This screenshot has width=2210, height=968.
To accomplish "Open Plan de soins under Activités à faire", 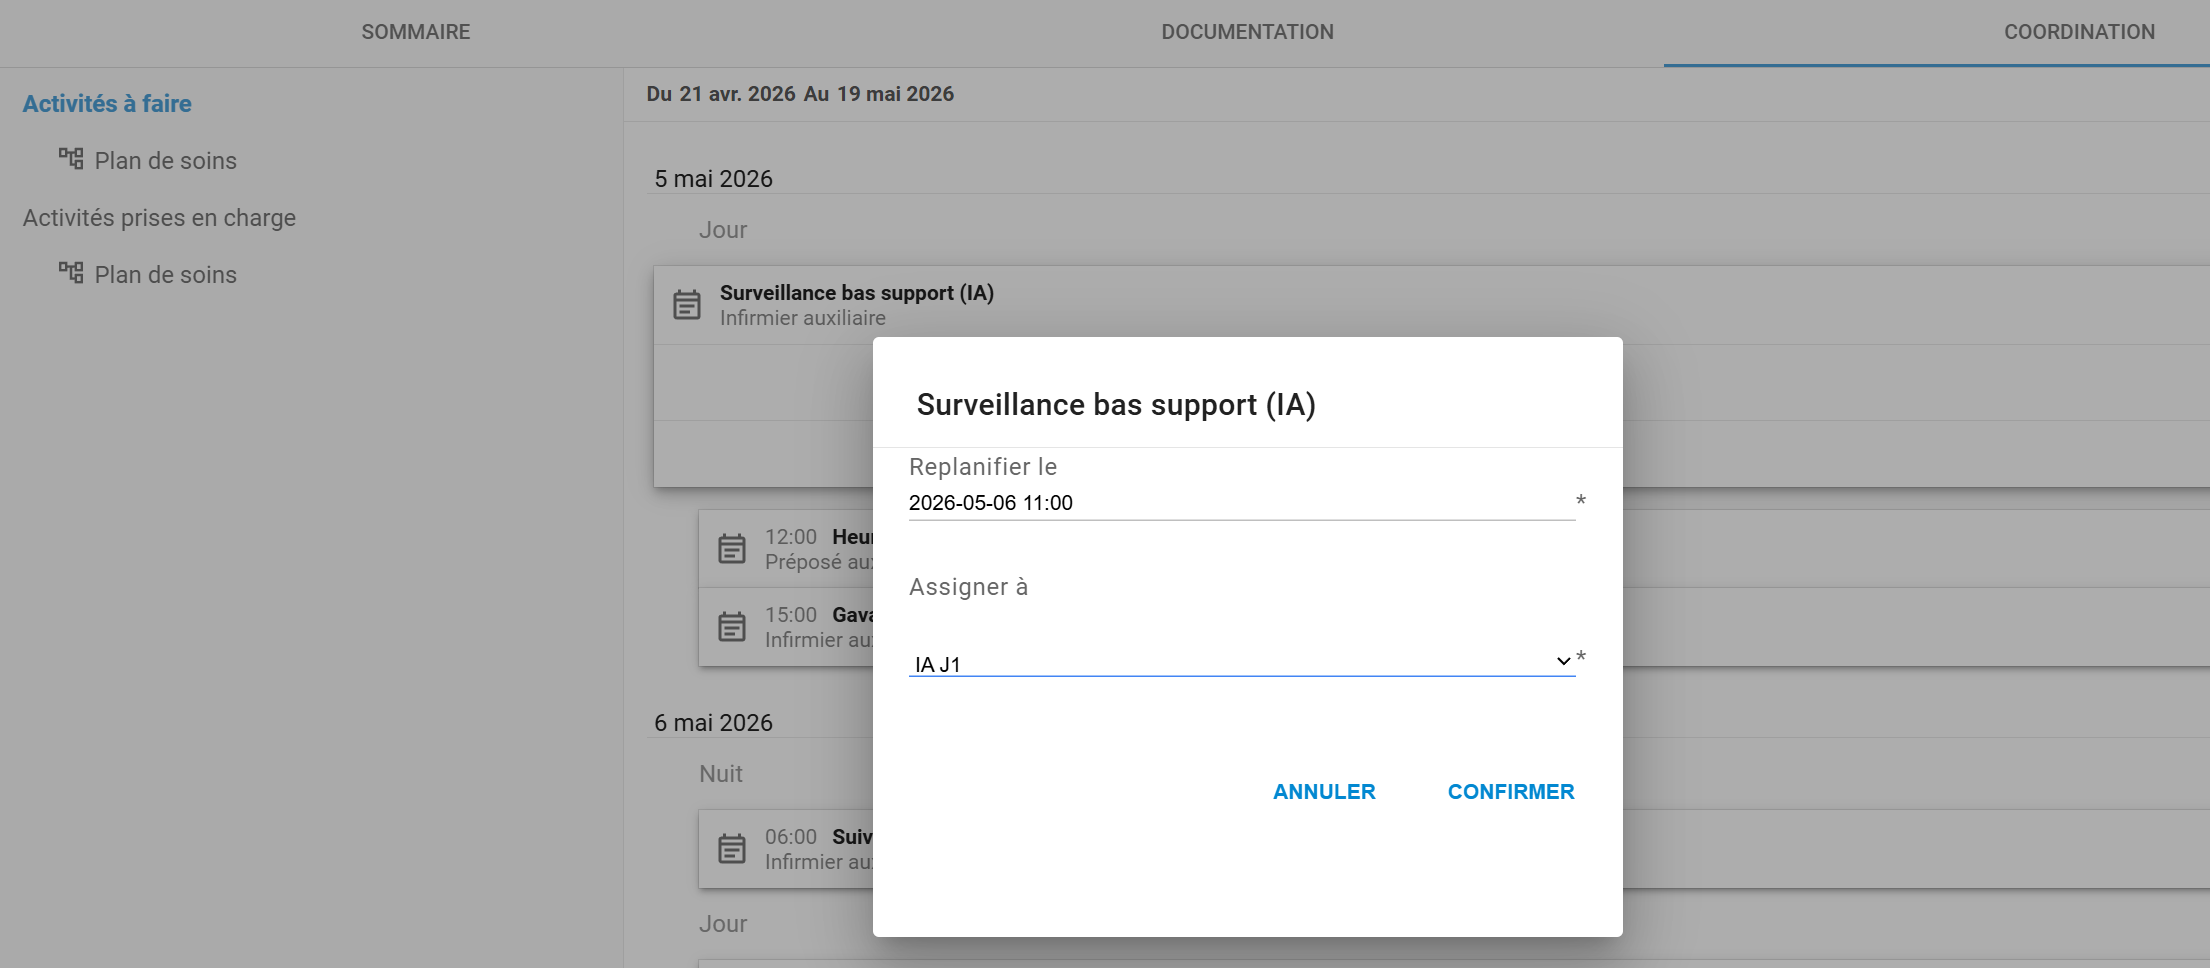I will click(165, 161).
